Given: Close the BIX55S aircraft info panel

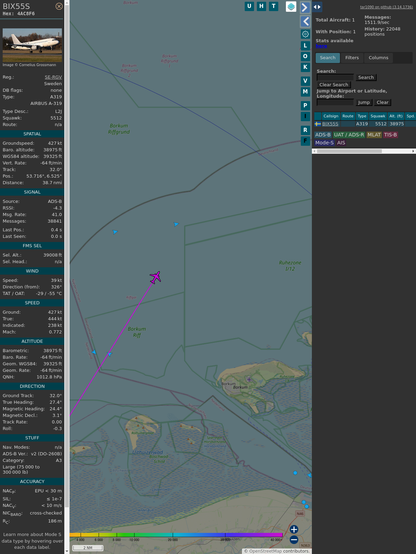Looking at the screenshot, I should point(59,6).
